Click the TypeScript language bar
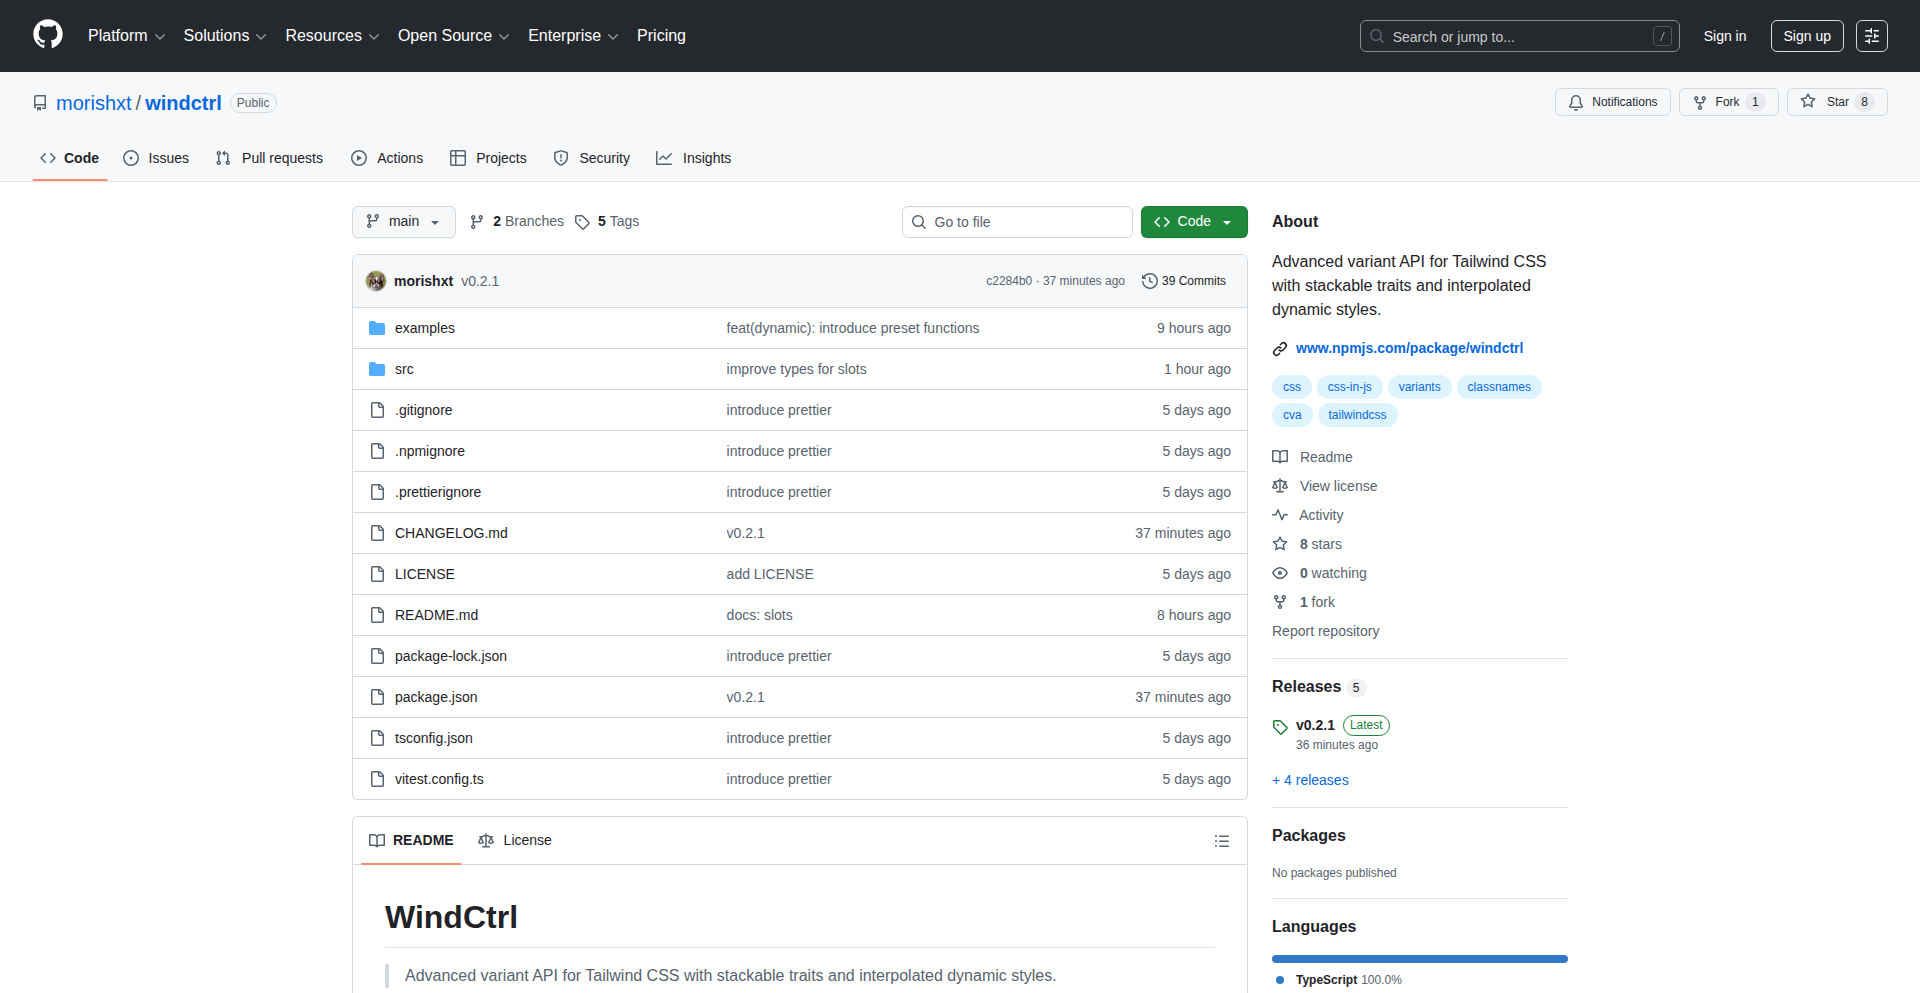This screenshot has height=993, width=1920. pos(1419,959)
